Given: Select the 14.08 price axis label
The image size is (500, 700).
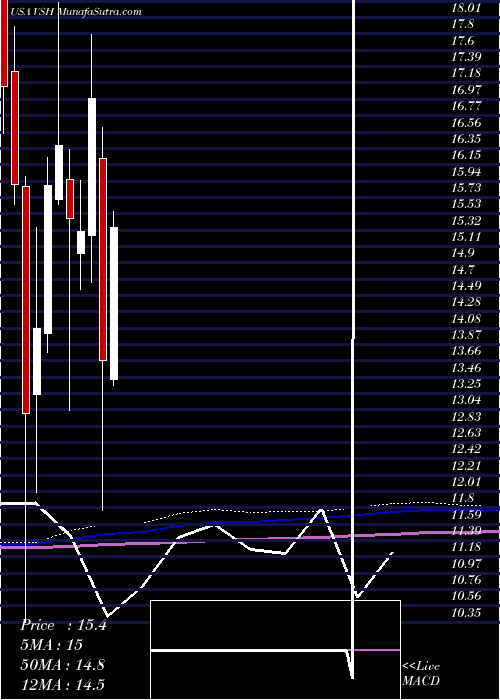Looking at the screenshot, I should (x=466, y=318).
